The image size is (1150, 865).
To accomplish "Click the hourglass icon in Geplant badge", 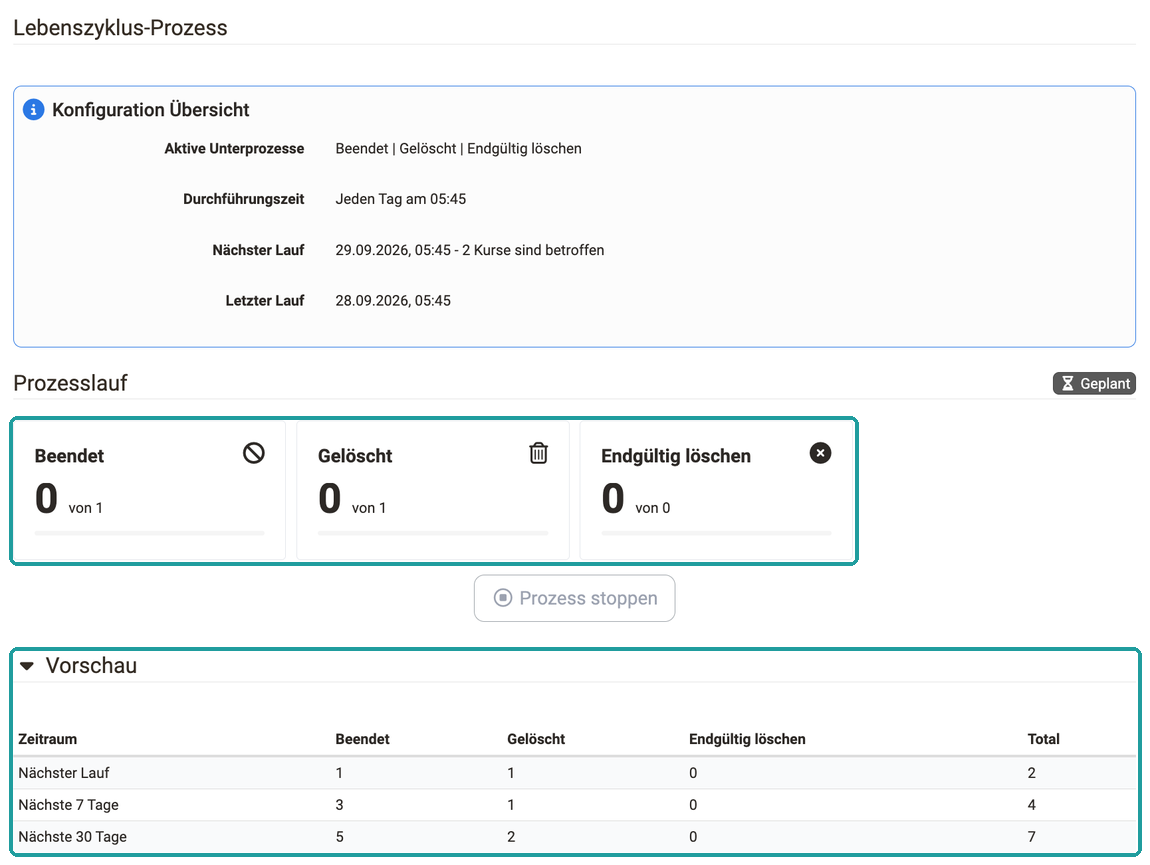I will coord(1068,384).
